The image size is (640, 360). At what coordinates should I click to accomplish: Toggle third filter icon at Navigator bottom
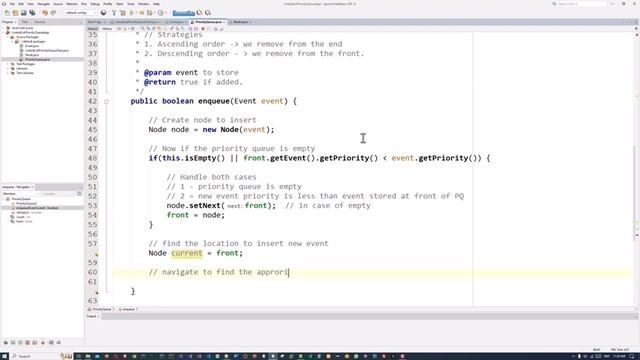[20, 343]
